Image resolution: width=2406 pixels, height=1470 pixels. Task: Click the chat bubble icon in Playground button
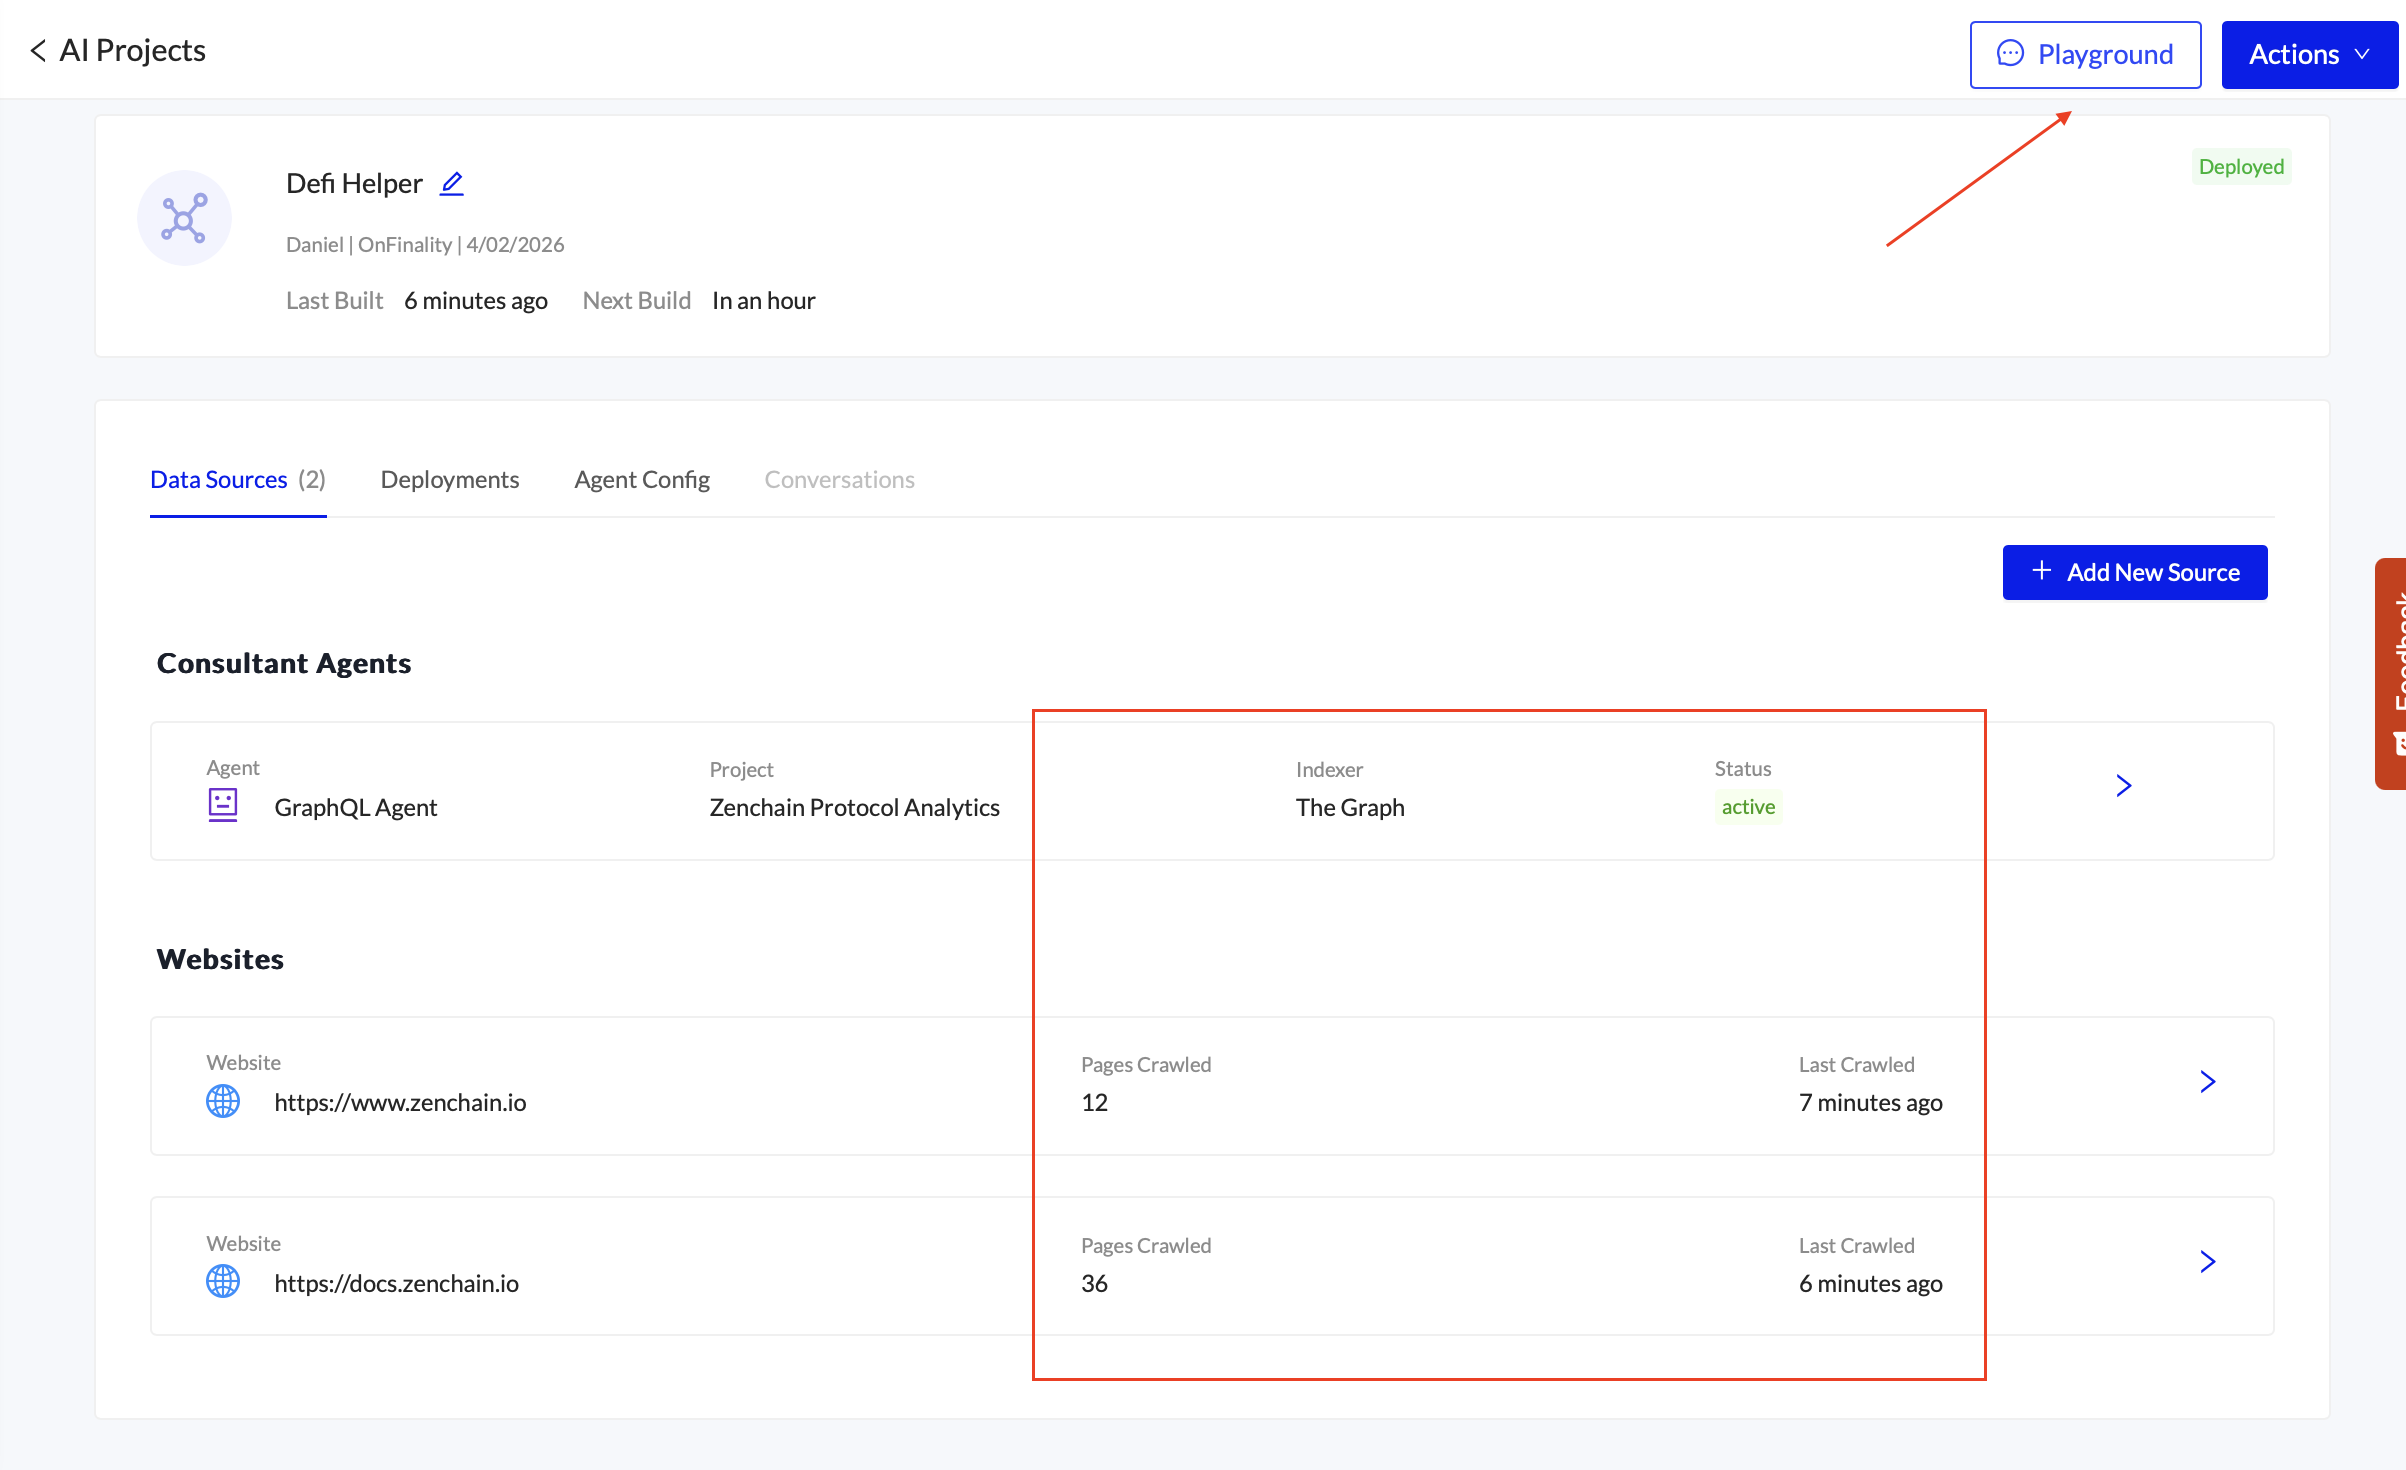2009,54
